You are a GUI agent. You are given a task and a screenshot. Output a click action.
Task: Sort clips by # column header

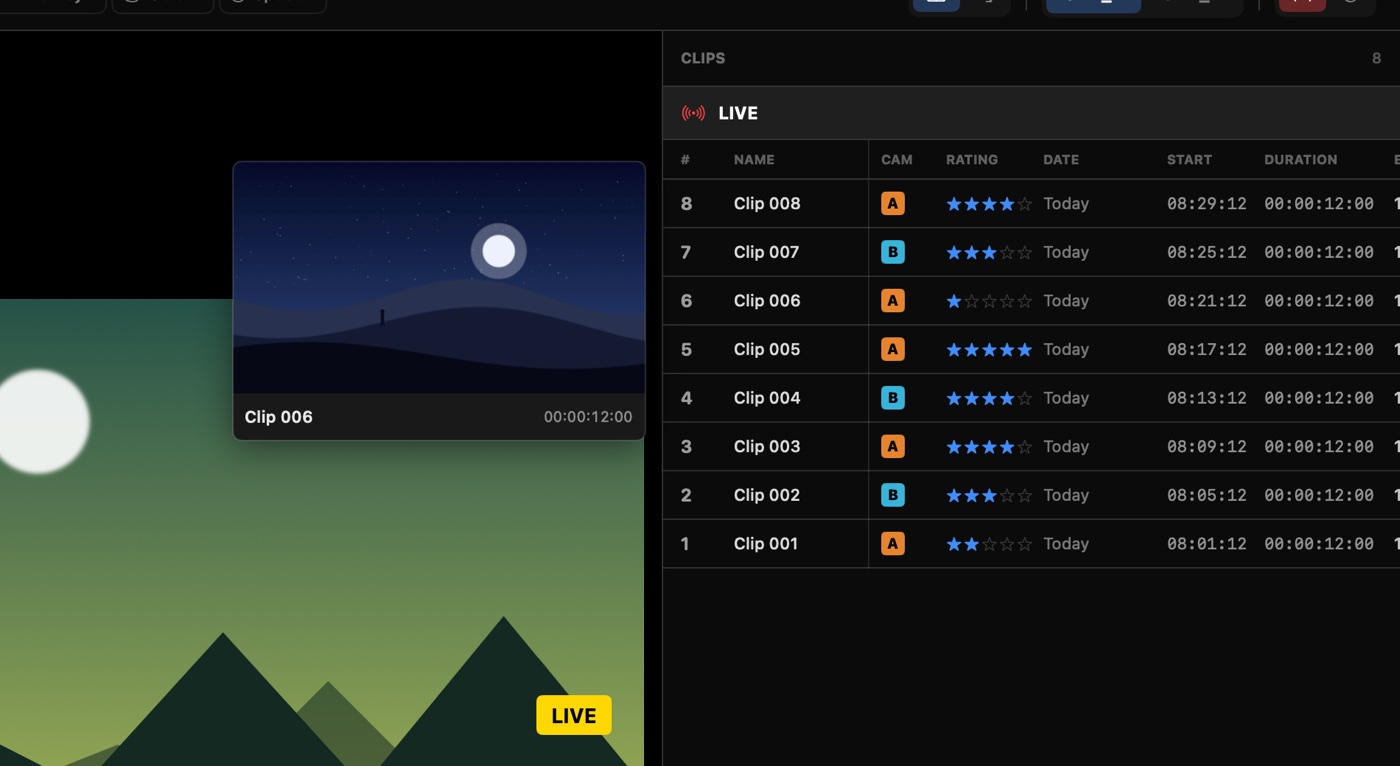click(x=685, y=159)
